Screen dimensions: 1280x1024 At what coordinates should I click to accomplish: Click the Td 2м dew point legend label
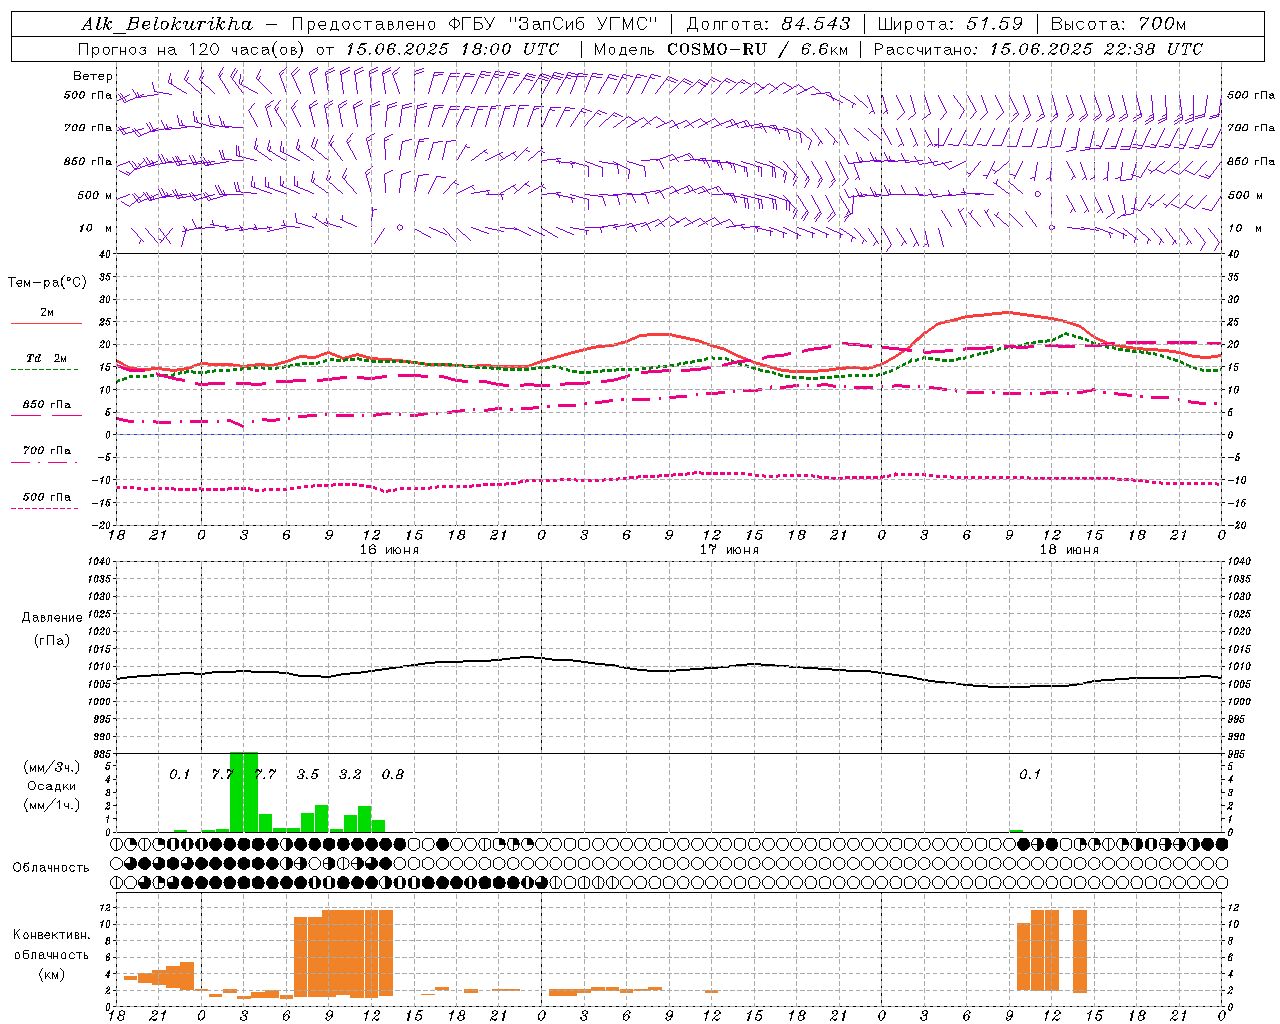click(x=47, y=358)
